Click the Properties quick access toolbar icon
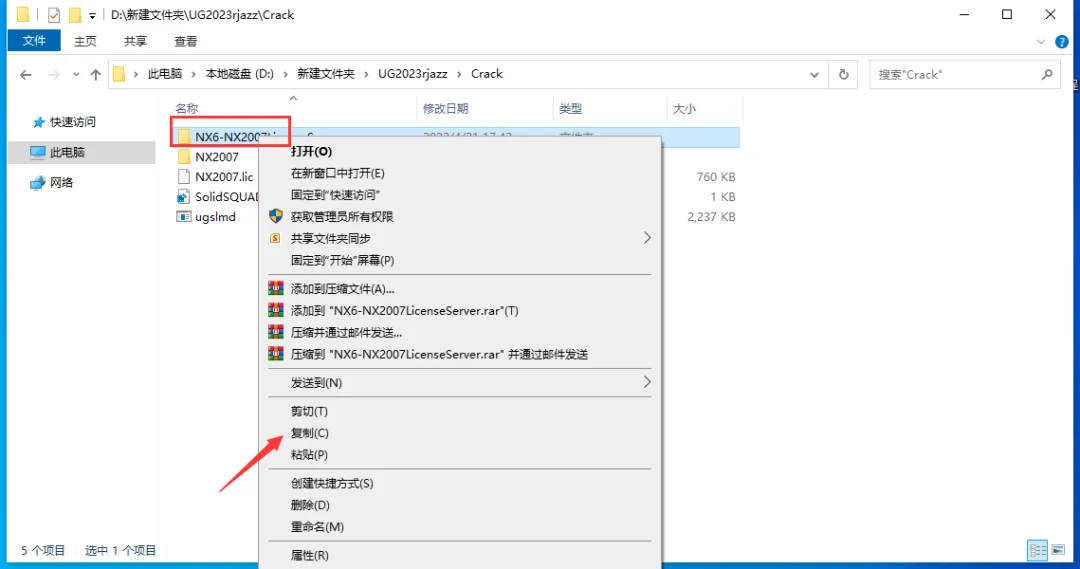This screenshot has width=1080, height=569. pos(54,14)
